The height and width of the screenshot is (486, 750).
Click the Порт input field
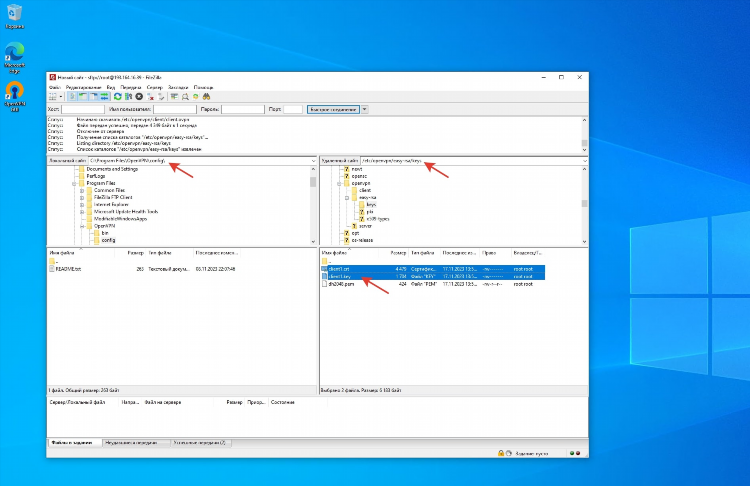293,110
